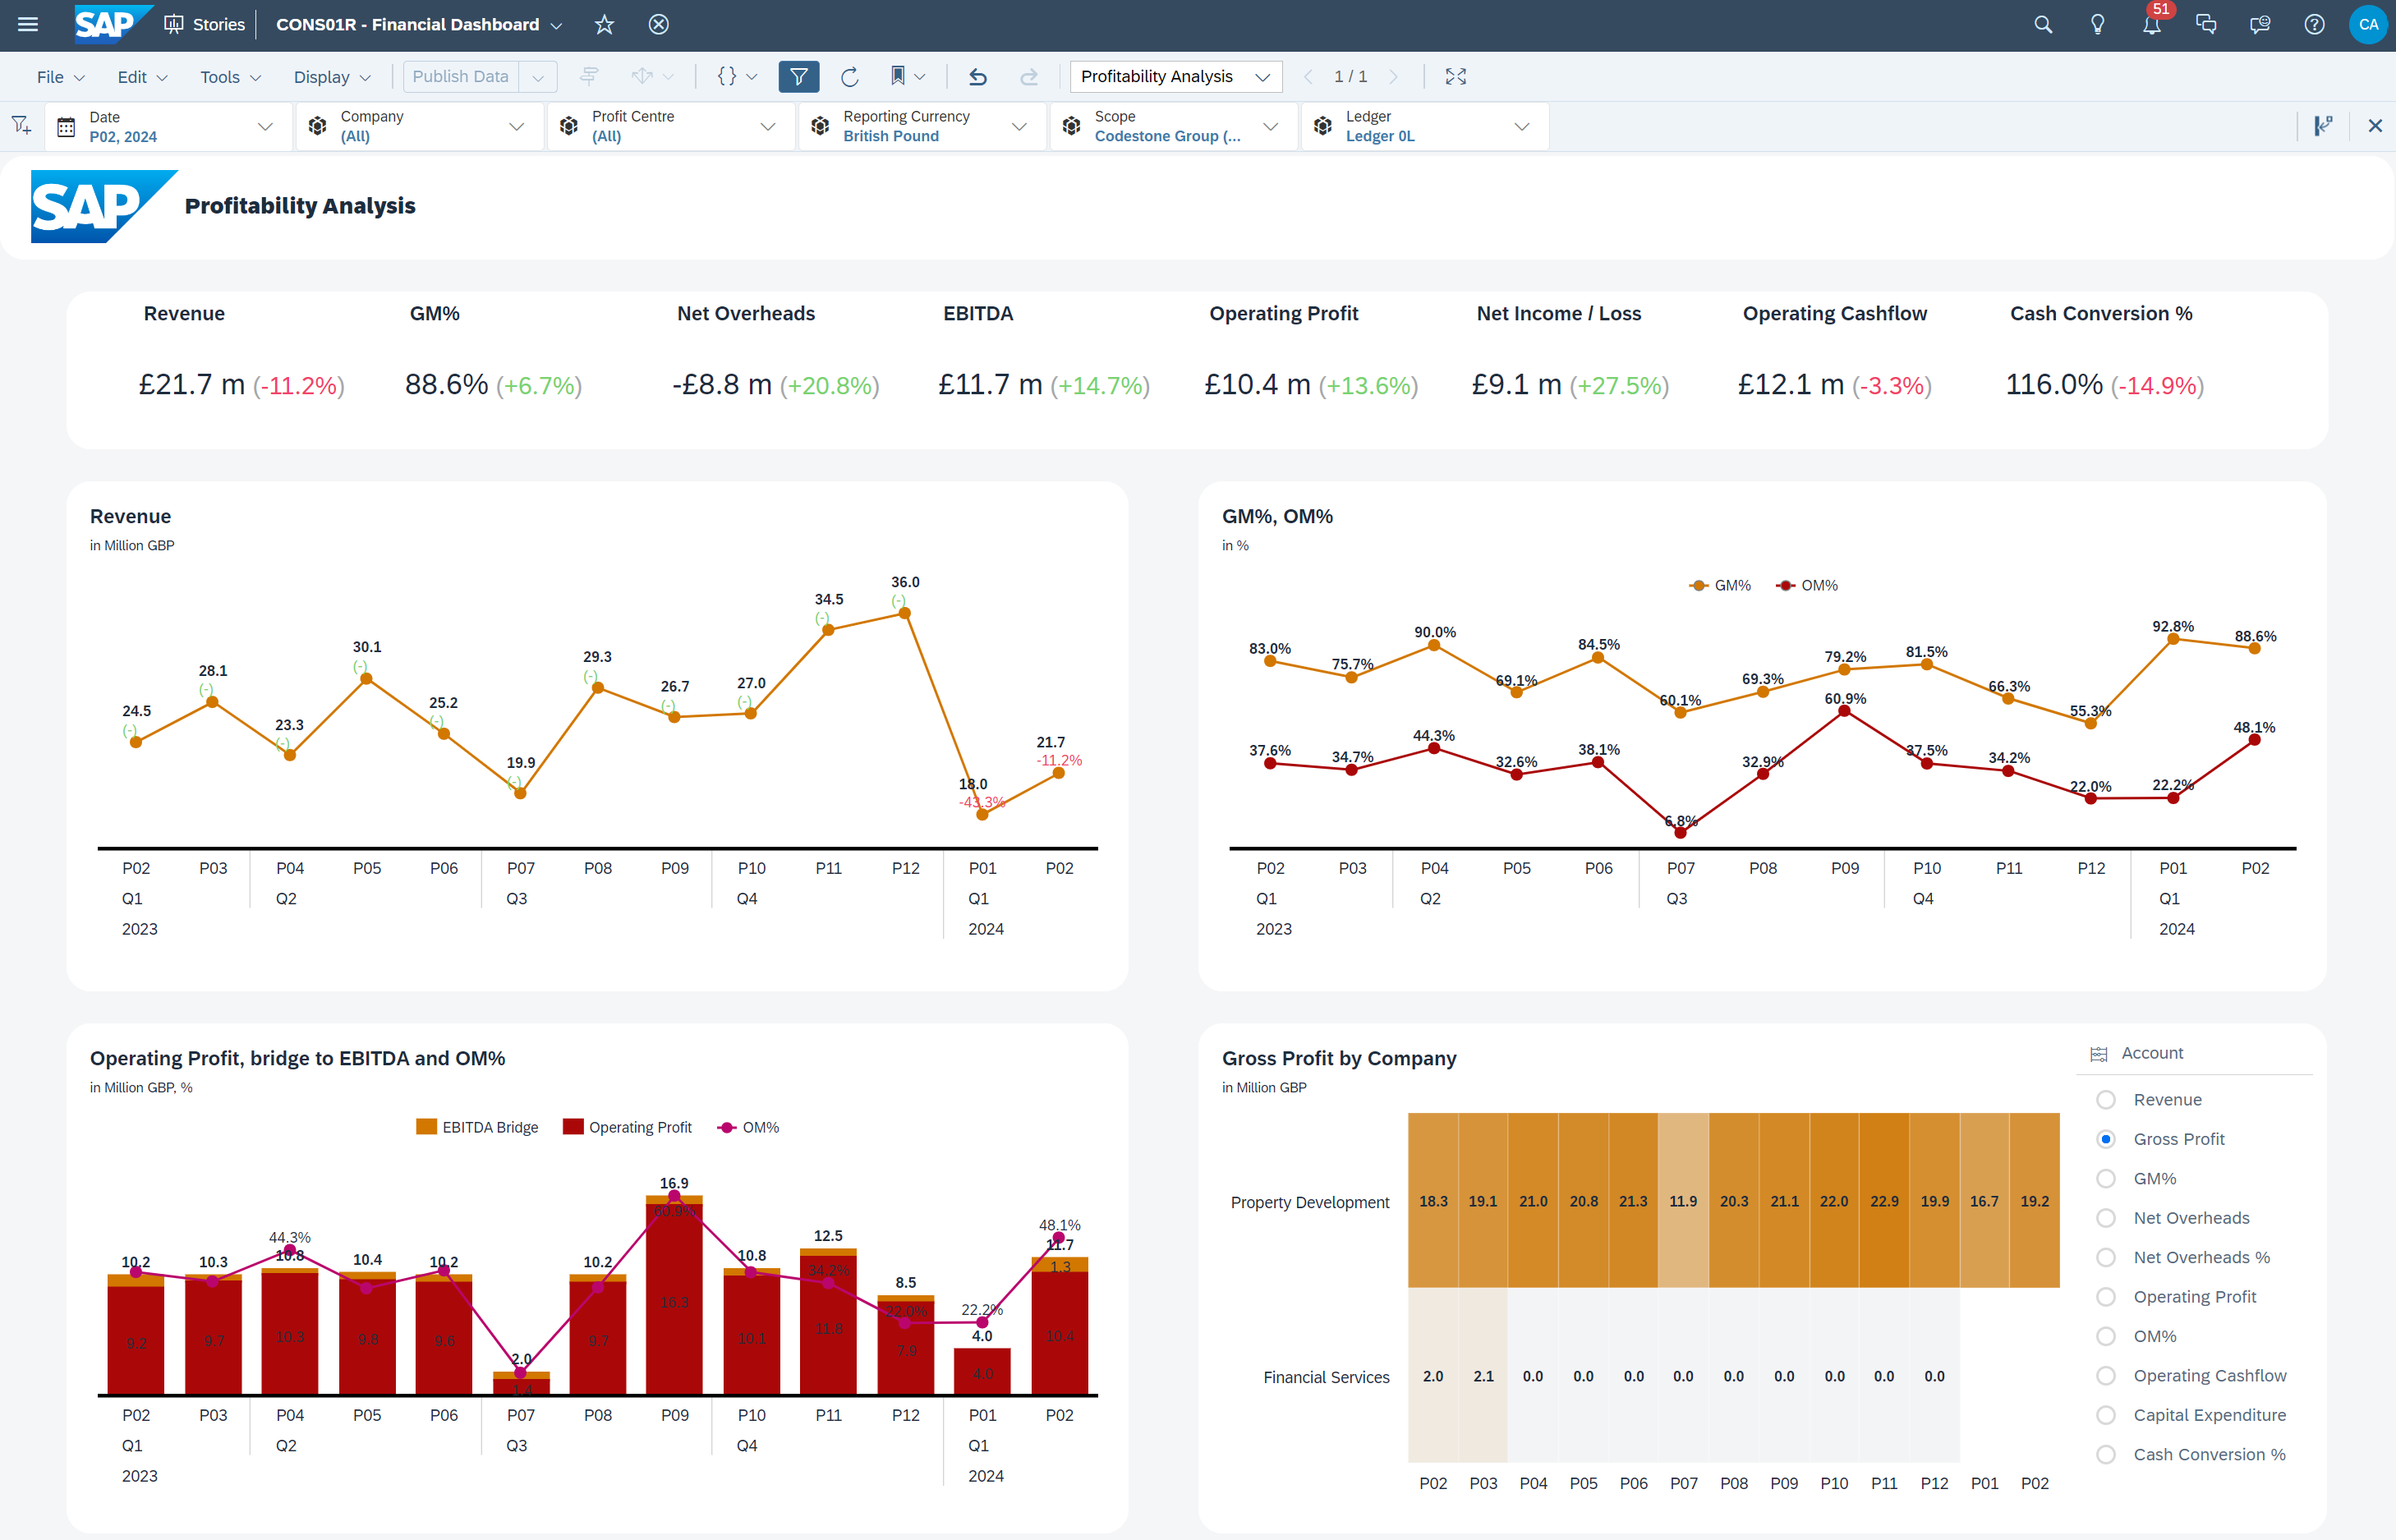Expand the Date filter dropdown
The height and width of the screenshot is (1540, 2396).
pos(265,127)
